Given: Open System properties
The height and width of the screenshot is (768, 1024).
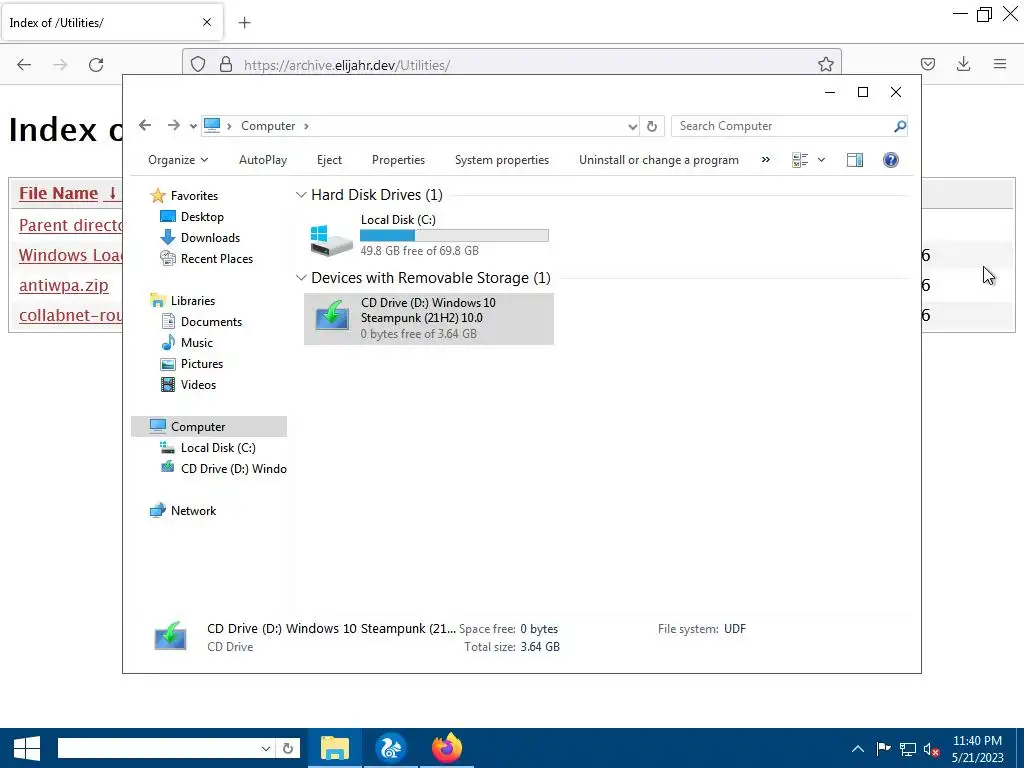Looking at the screenshot, I should pos(502,160).
